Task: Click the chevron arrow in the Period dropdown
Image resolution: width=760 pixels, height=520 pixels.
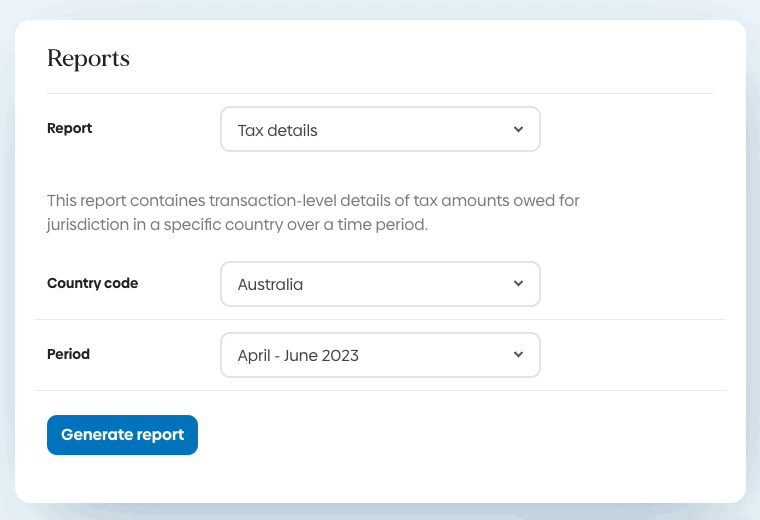Action: (x=518, y=355)
